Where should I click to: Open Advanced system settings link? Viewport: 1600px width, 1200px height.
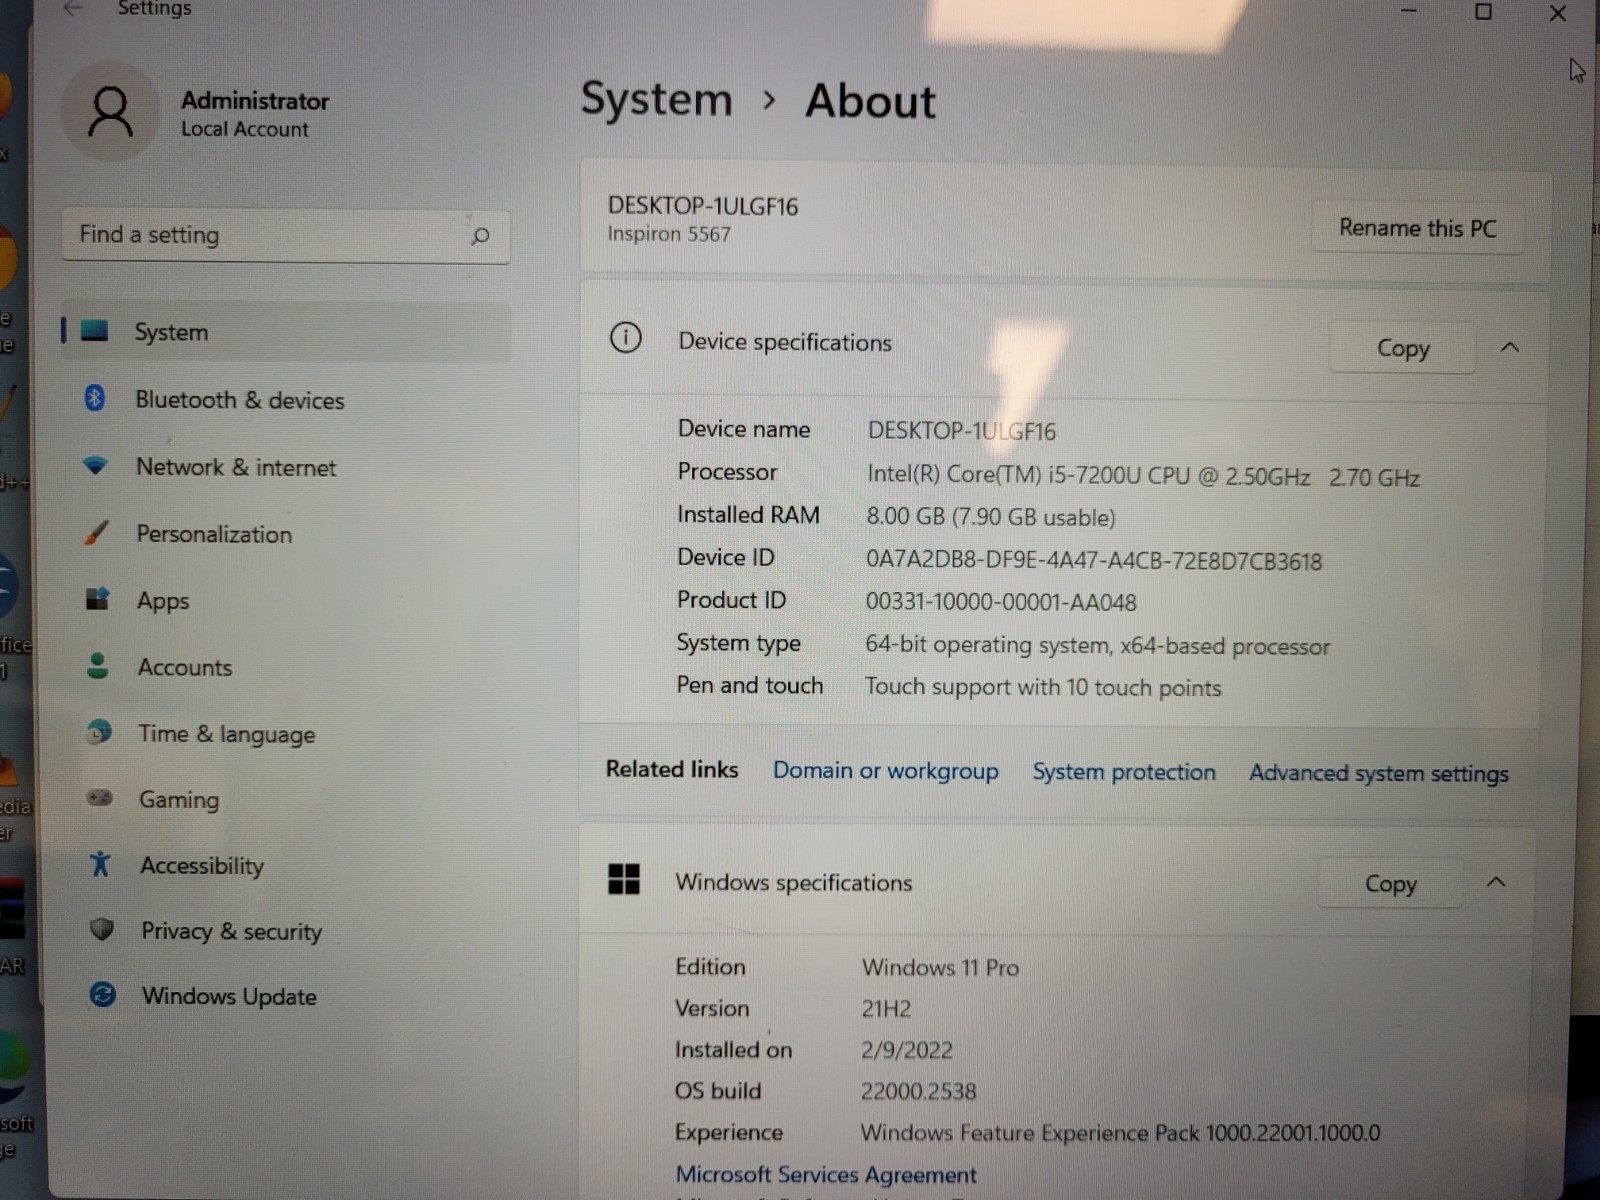(x=1379, y=773)
